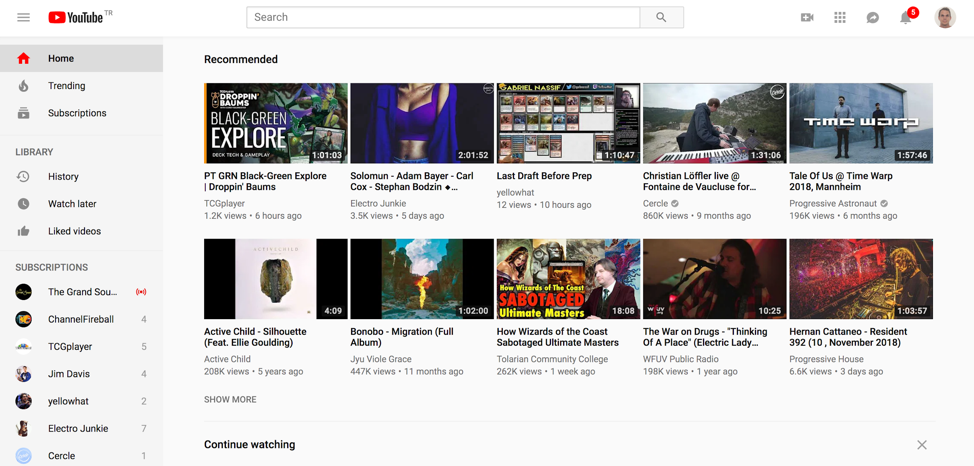Dismiss the Continue watching section

click(922, 445)
